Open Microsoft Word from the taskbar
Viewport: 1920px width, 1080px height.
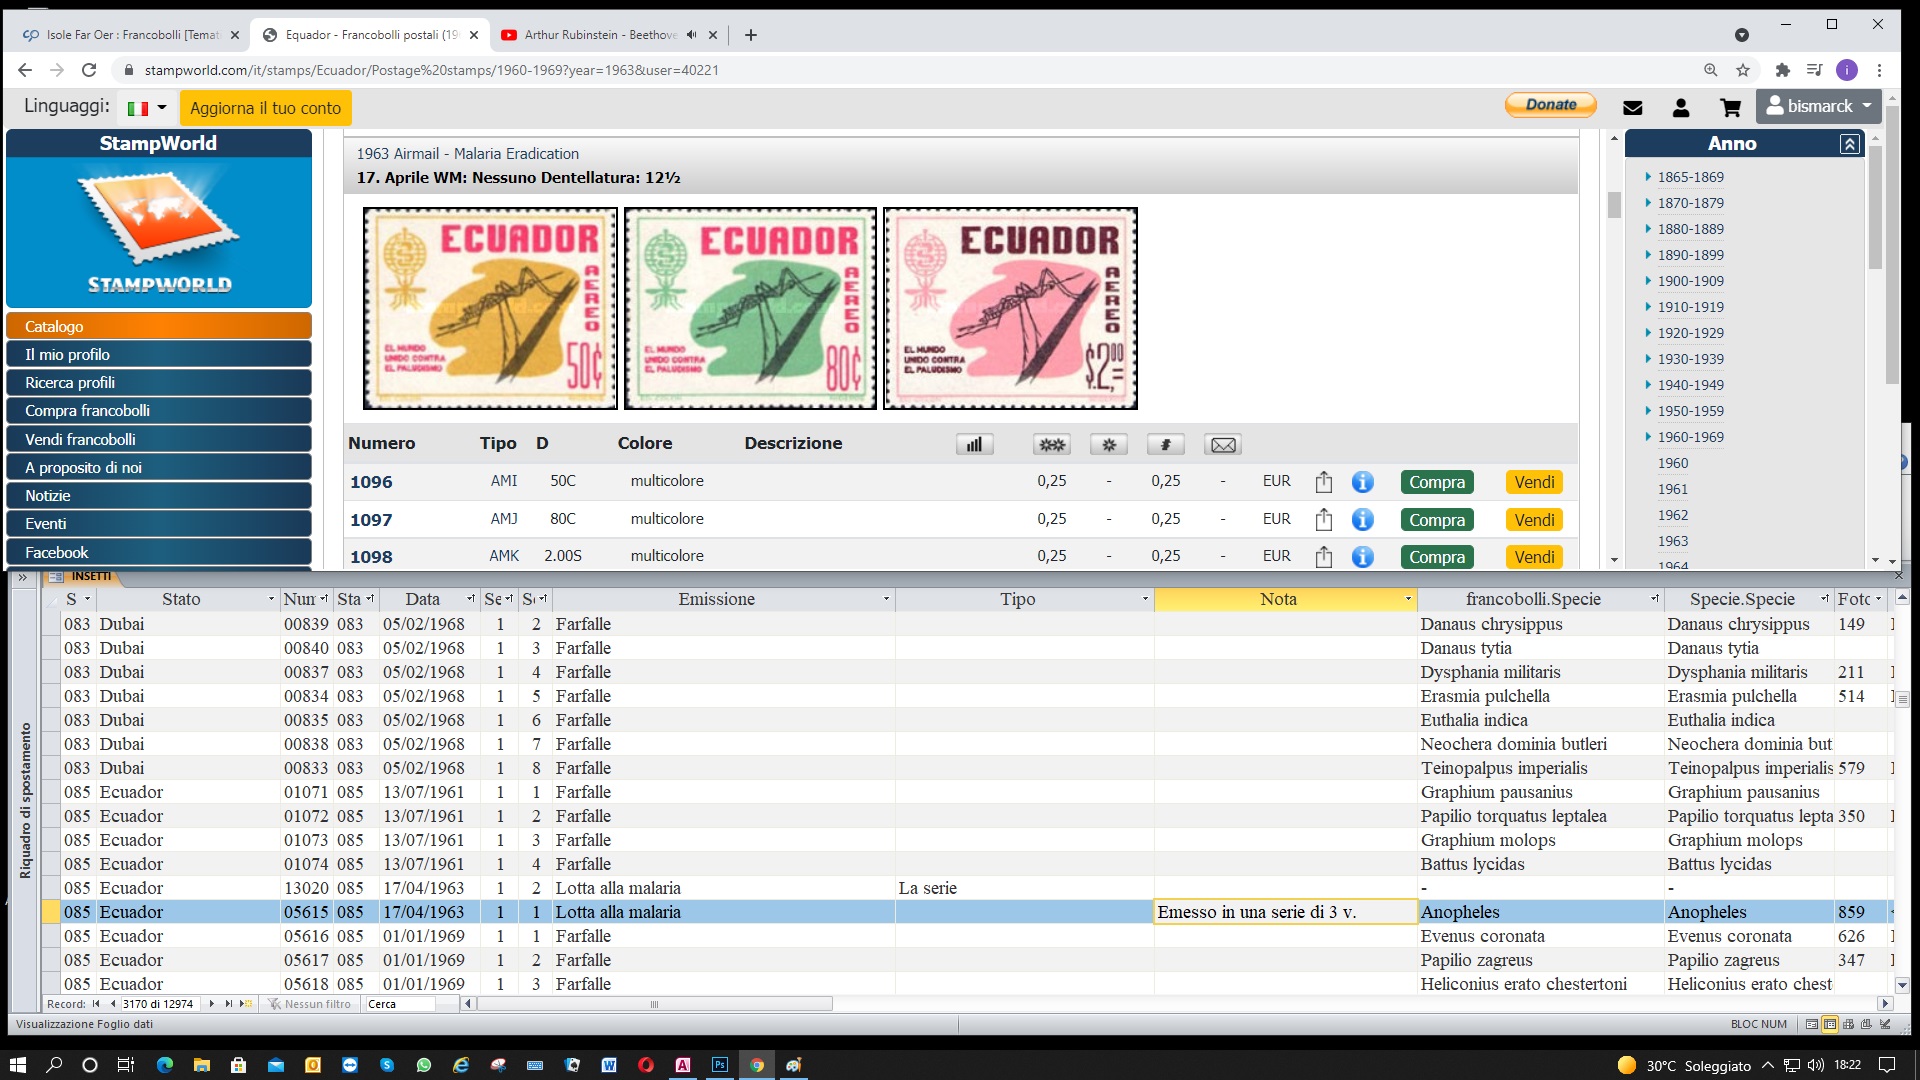(x=608, y=1065)
